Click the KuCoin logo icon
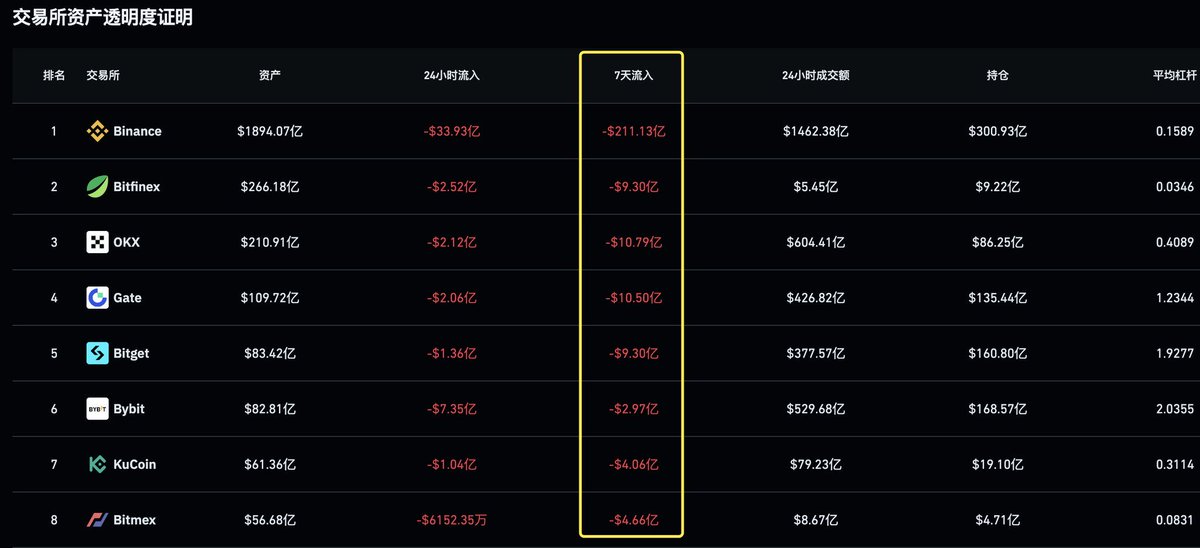The width and height of the screenshot is (1200, 548). point(97,464)
